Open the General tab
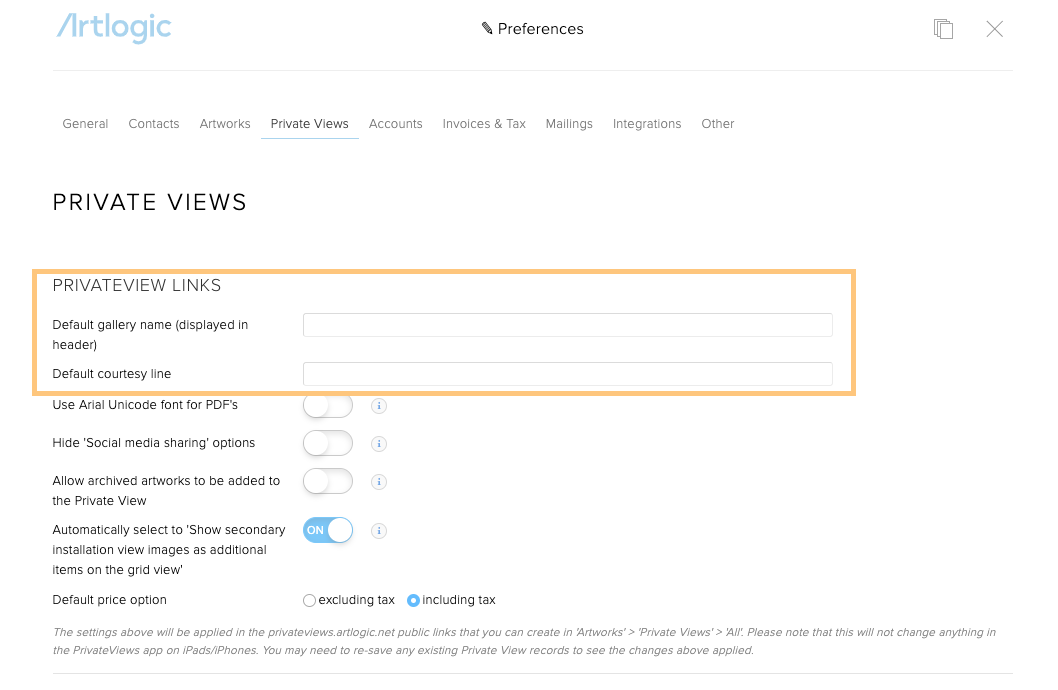Screen dimensions: 1058x690 click(x=85, y=124)
